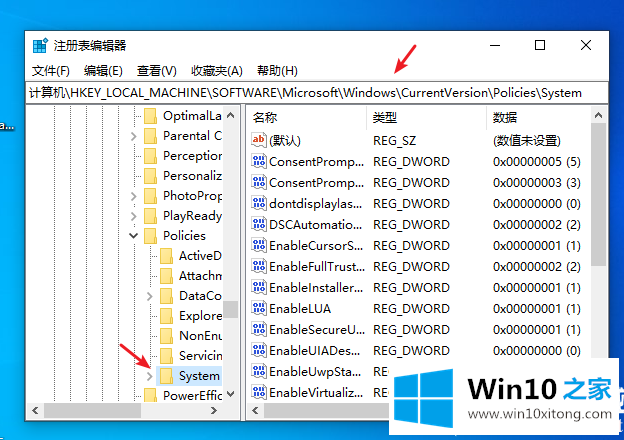Viewport: 624px width, 440px height.
Task: Expand the PhotoProp tree node
Action: [134, 196]
